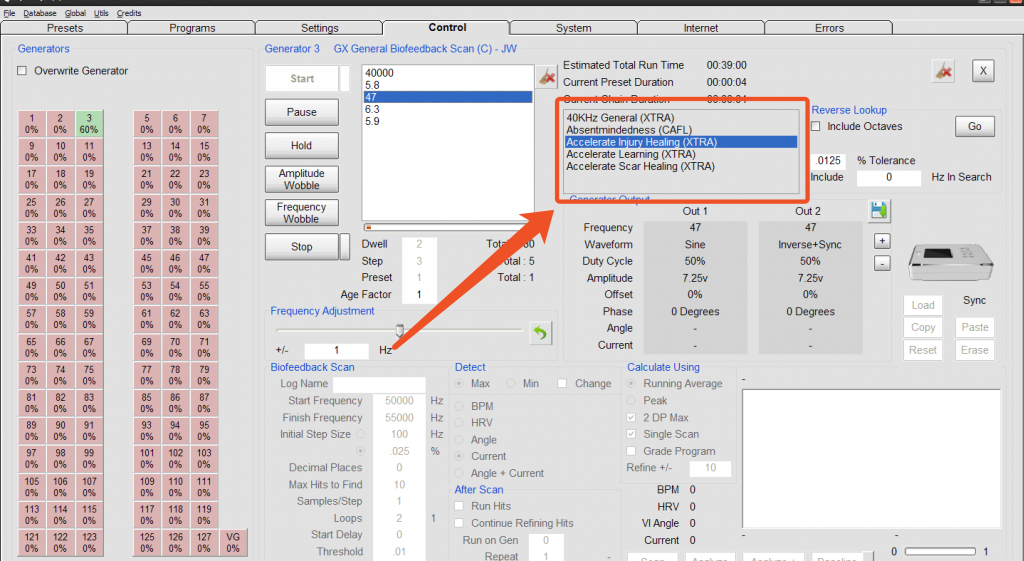Enable the Overwrite Generator checkbox
This screenshot has height=561, width=1024.
point(23,71)
